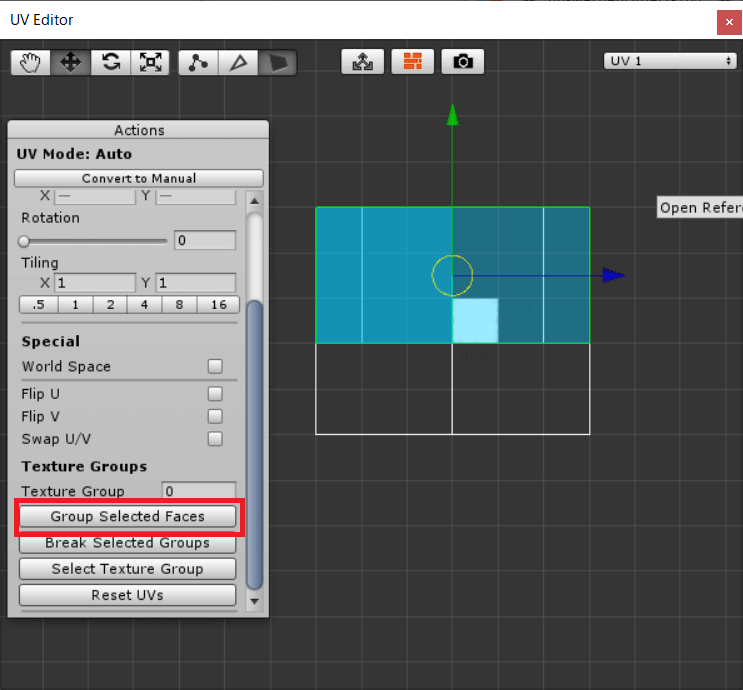This screenshot has height=690, width=743.
Task: Set tiling preset to .5
Action: [x=38, y=305]
